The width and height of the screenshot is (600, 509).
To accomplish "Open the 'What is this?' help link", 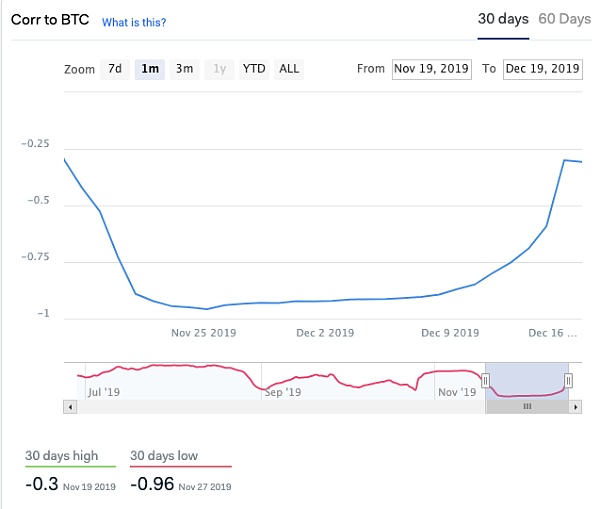I will tap(134, 22).
